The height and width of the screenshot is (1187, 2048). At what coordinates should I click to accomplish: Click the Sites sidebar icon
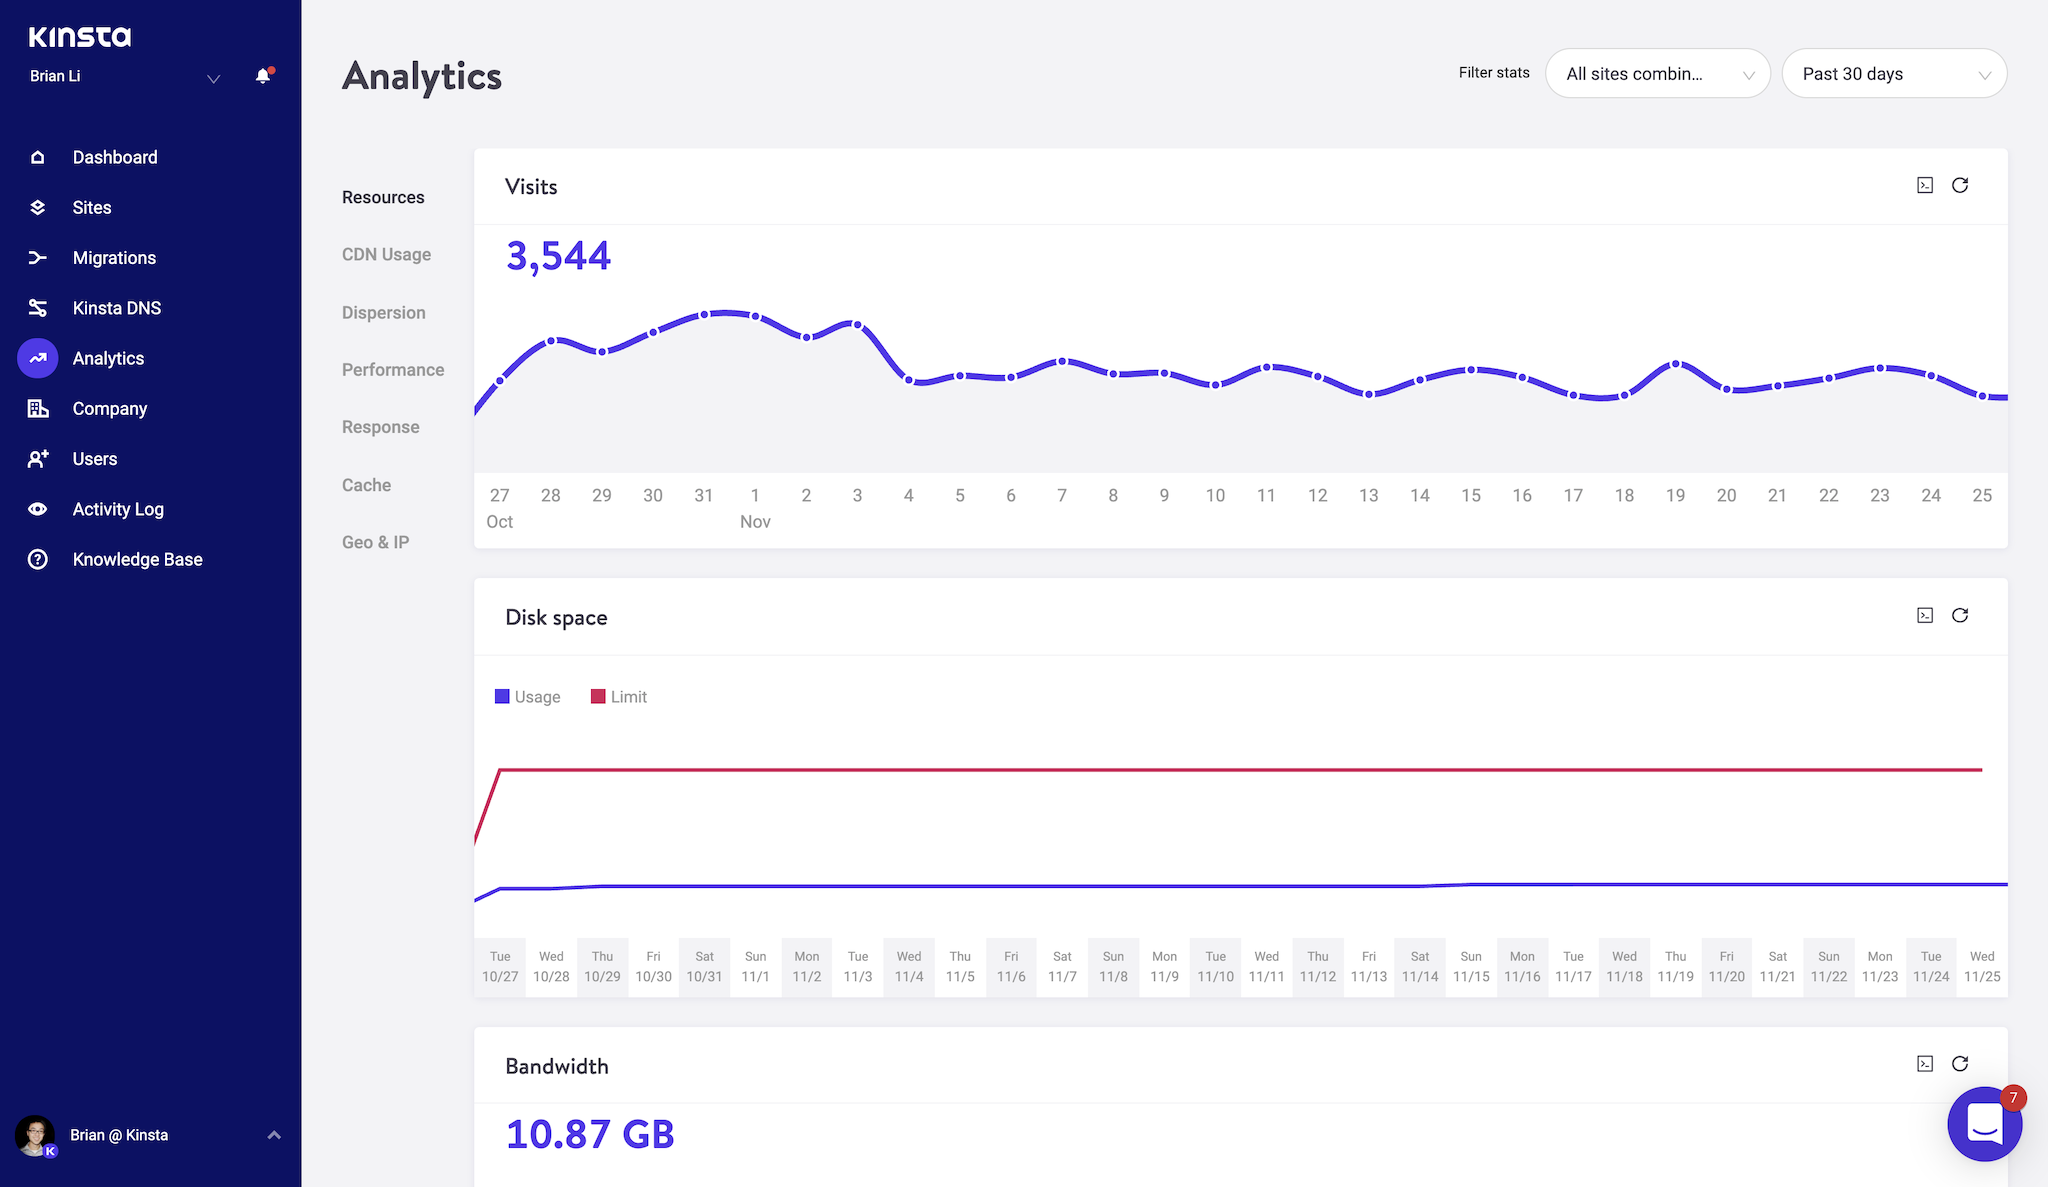(x=38, y=206)
